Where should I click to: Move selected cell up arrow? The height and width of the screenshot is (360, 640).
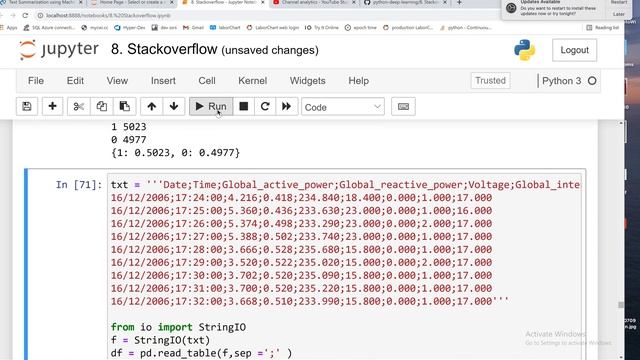click(151, 107)
